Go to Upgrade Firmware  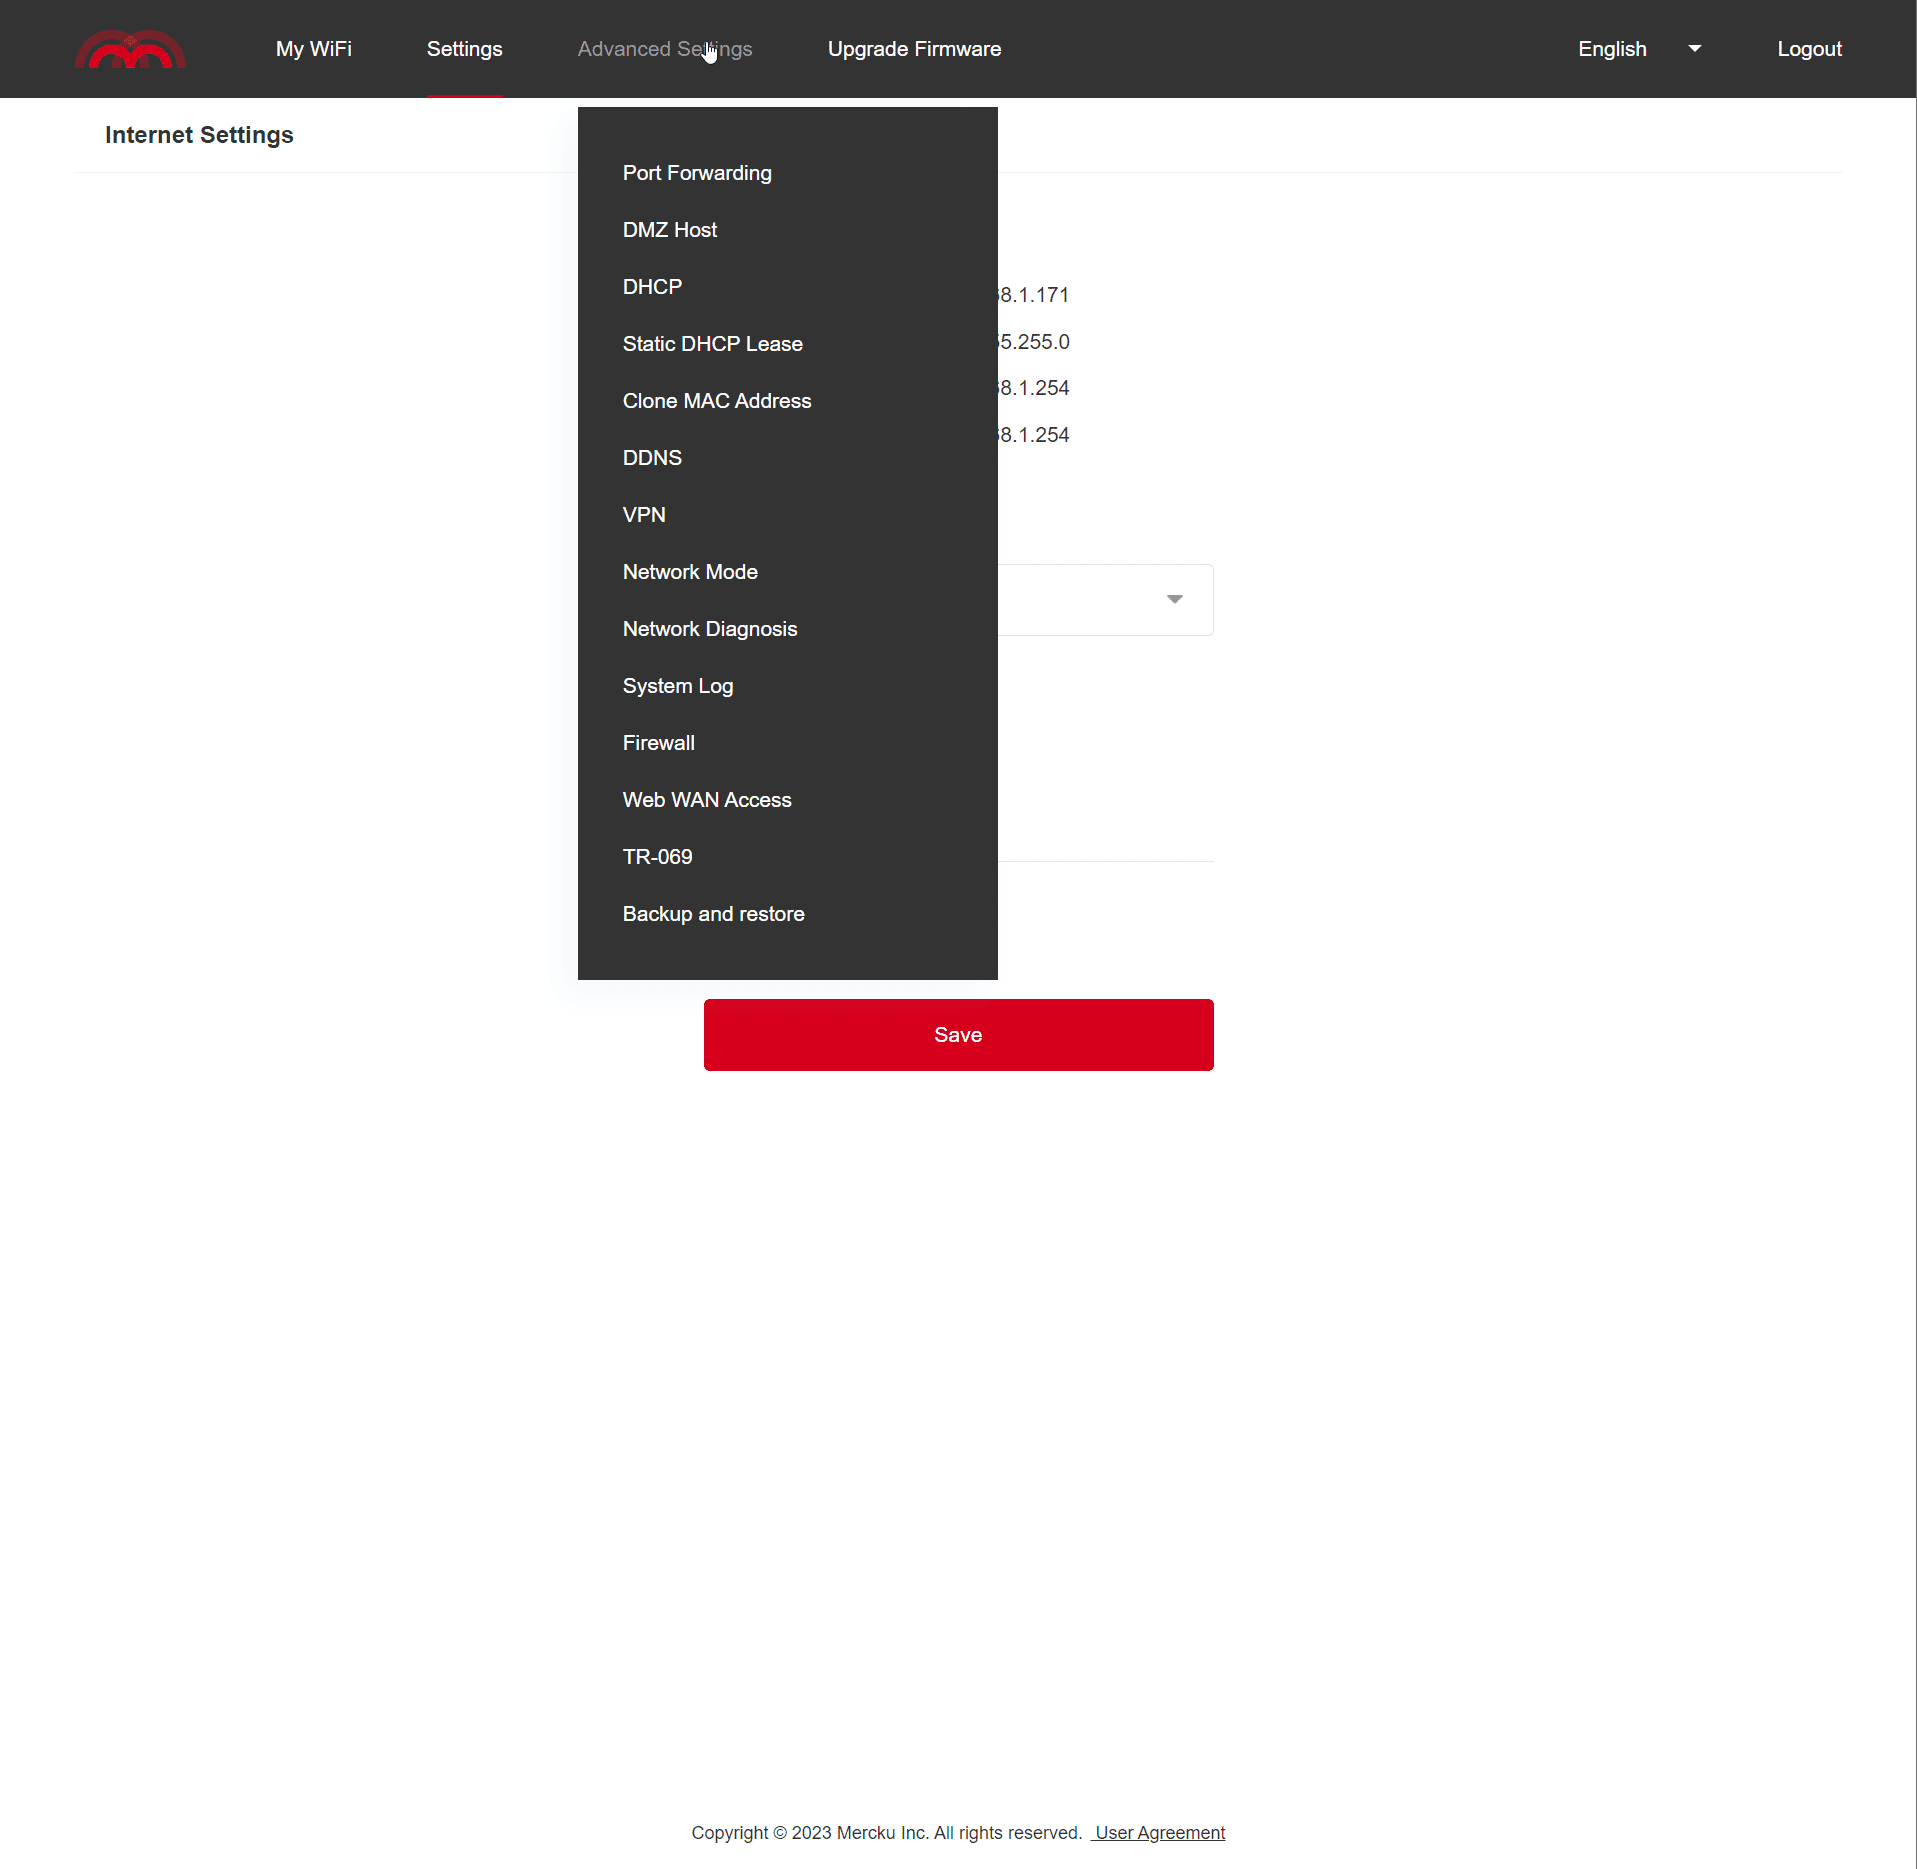(914, 49)
